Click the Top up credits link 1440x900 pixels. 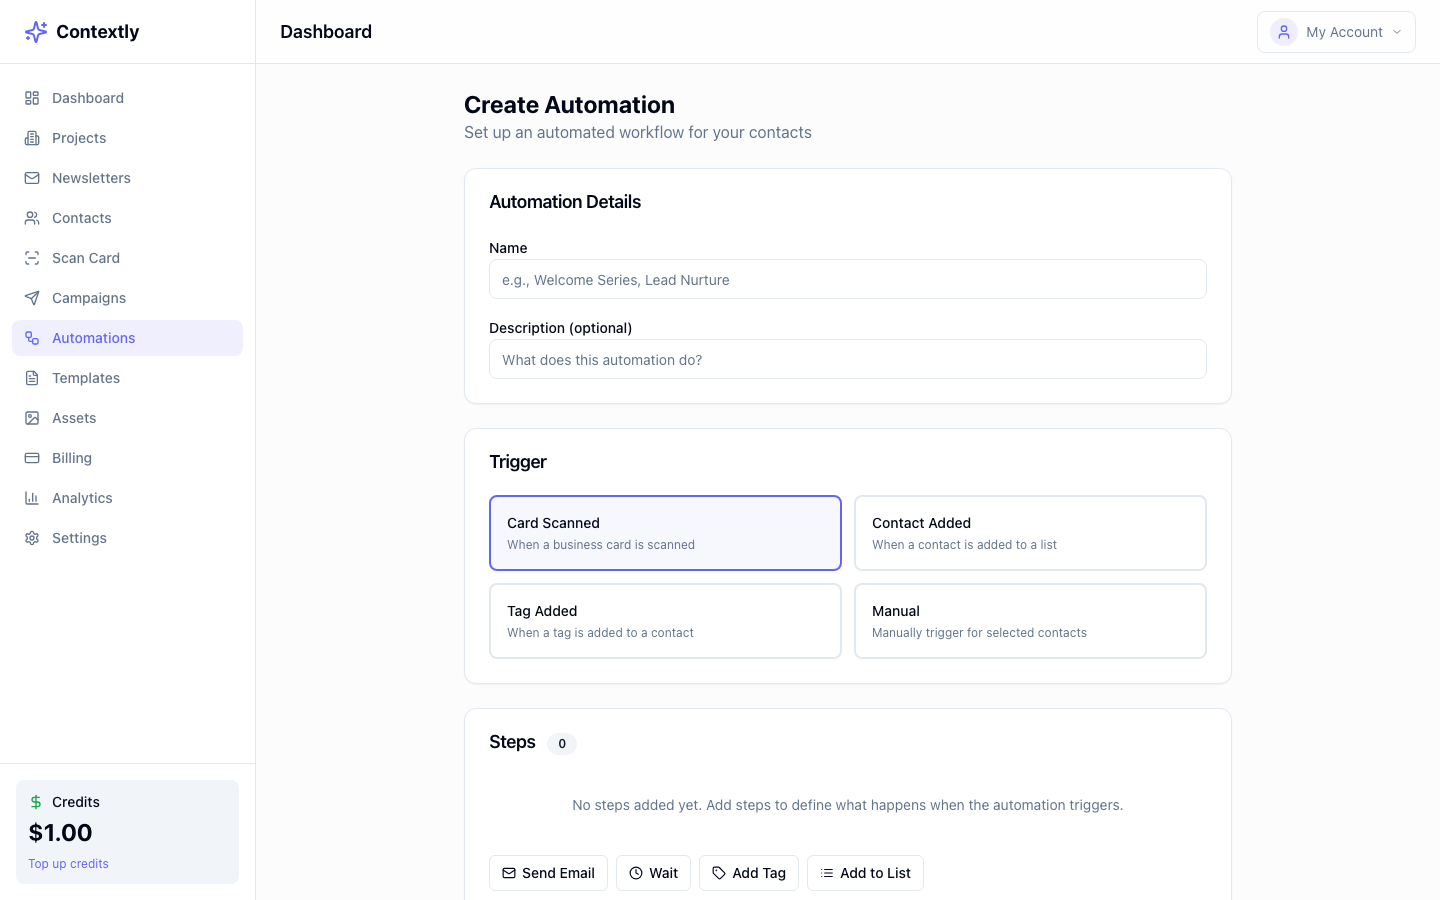(x=68, y=863)
